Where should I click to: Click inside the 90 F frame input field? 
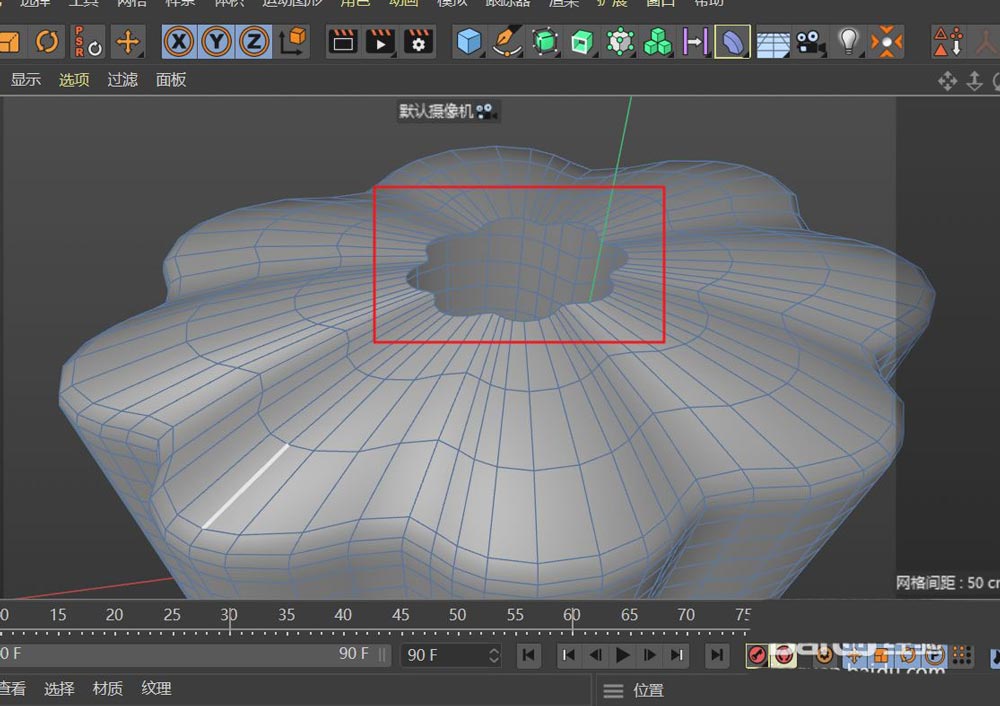440,657
